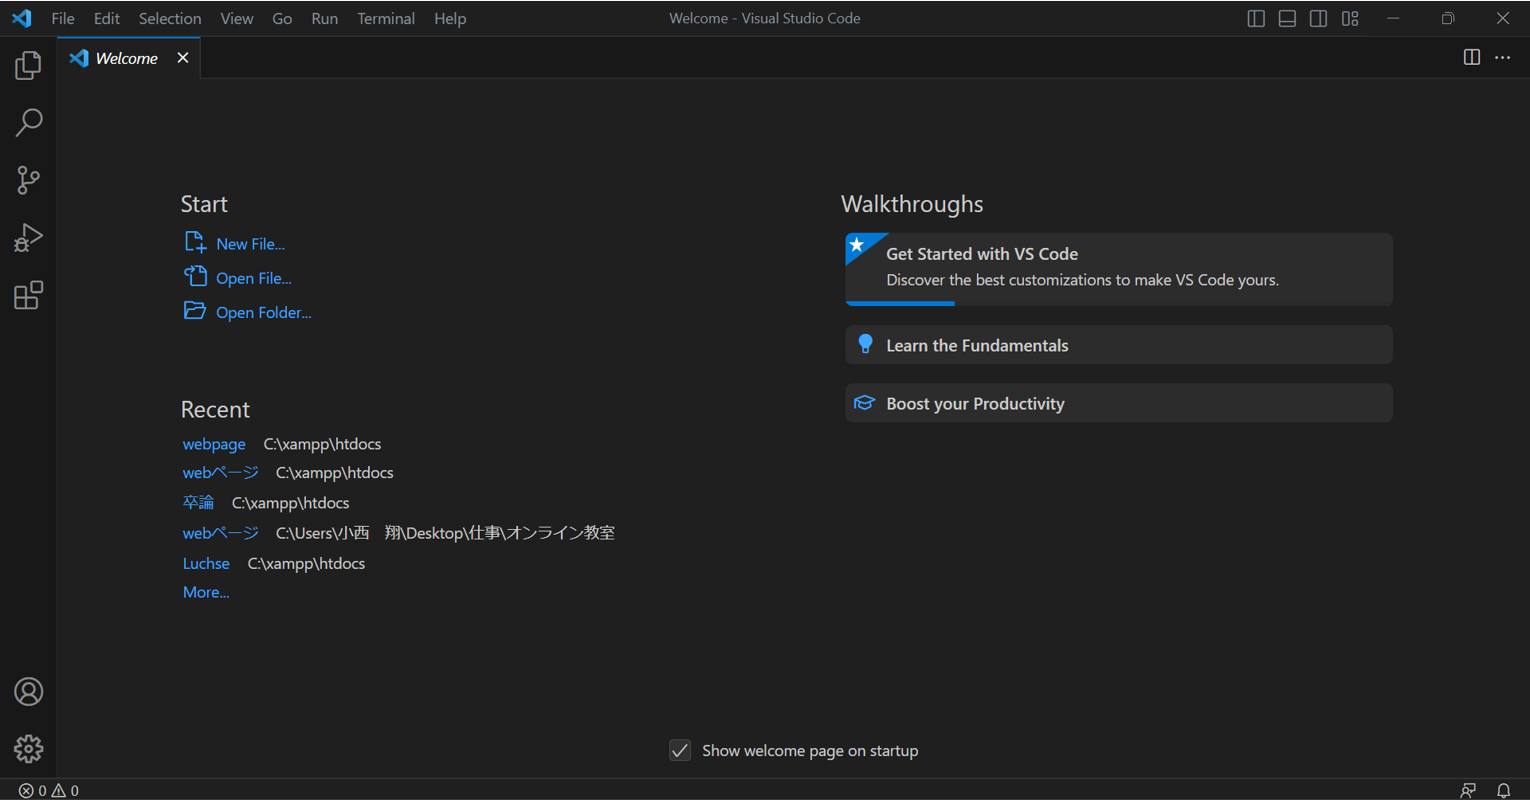This screenshot has width=1530, height=800.
Task: Click the VS Code logo in title bar
Action: 21,18
